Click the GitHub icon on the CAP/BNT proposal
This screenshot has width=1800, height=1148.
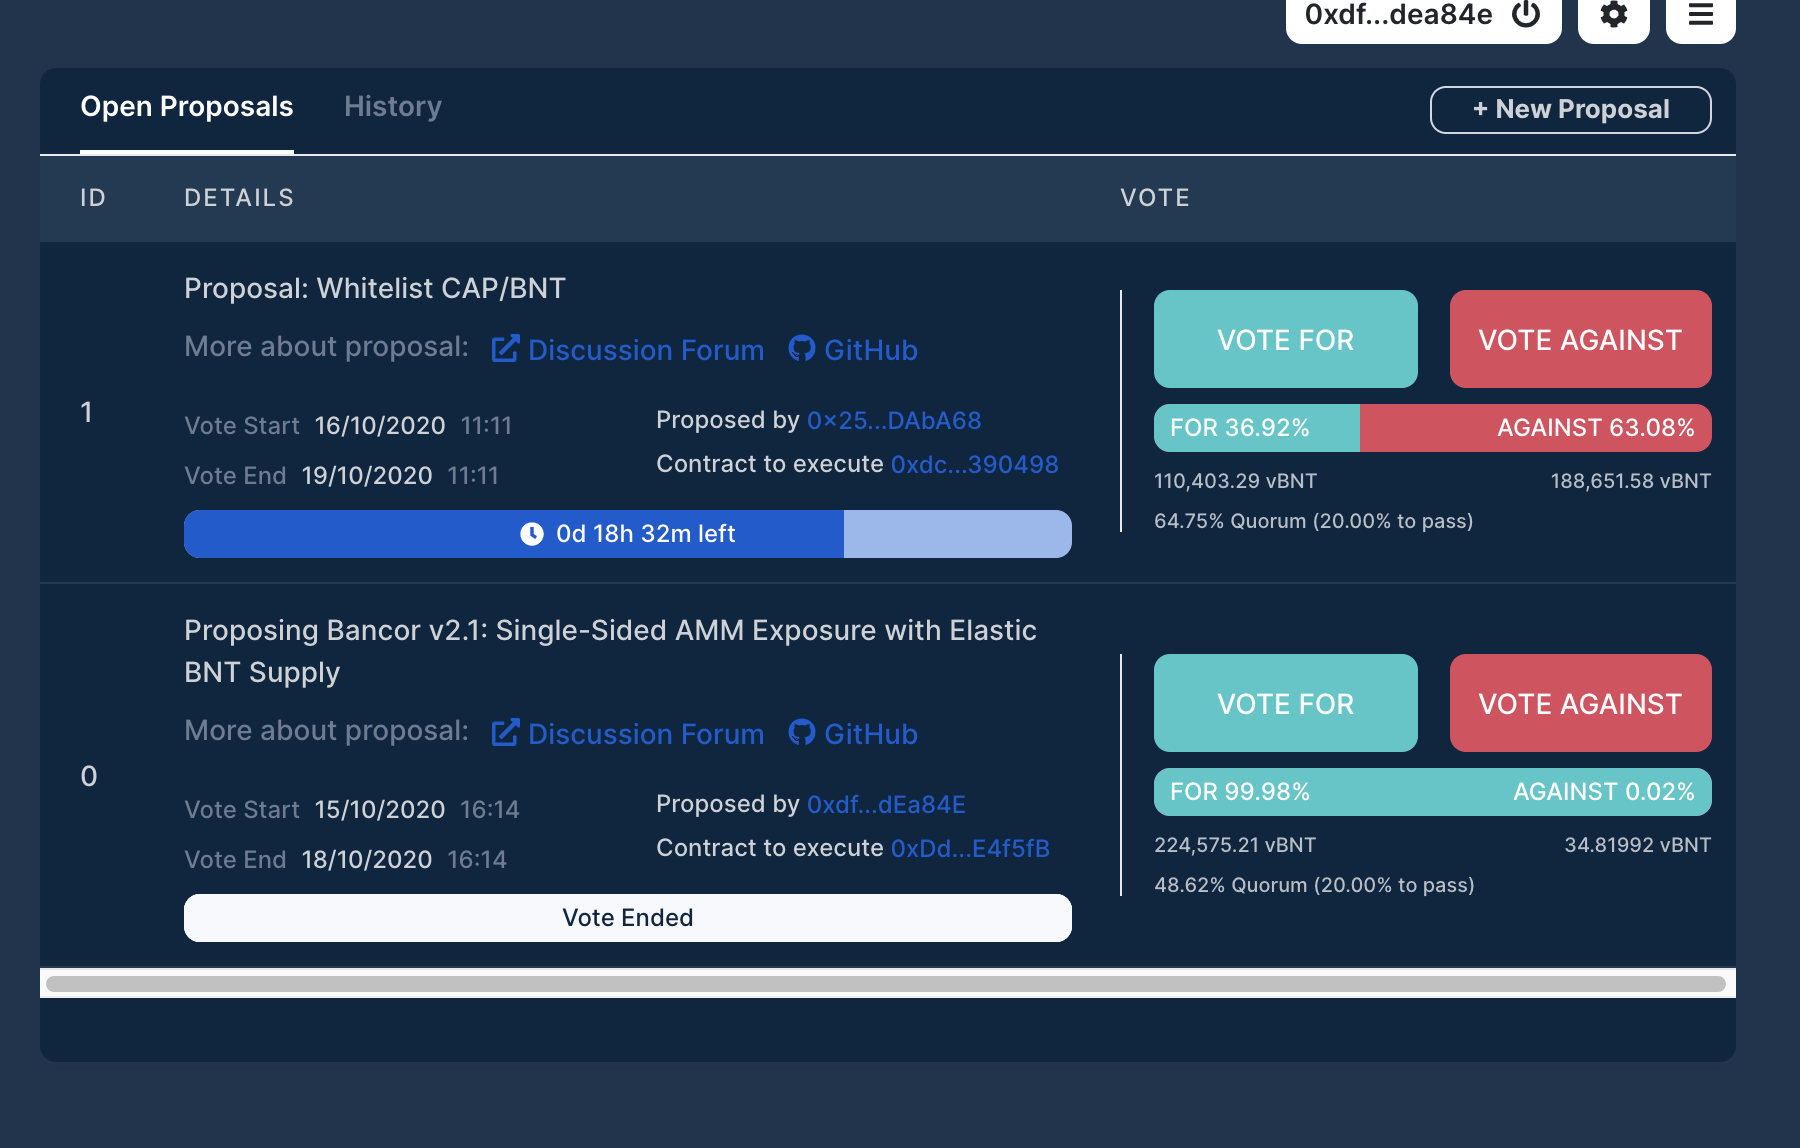pyautogui.click(x=801, y=348)
